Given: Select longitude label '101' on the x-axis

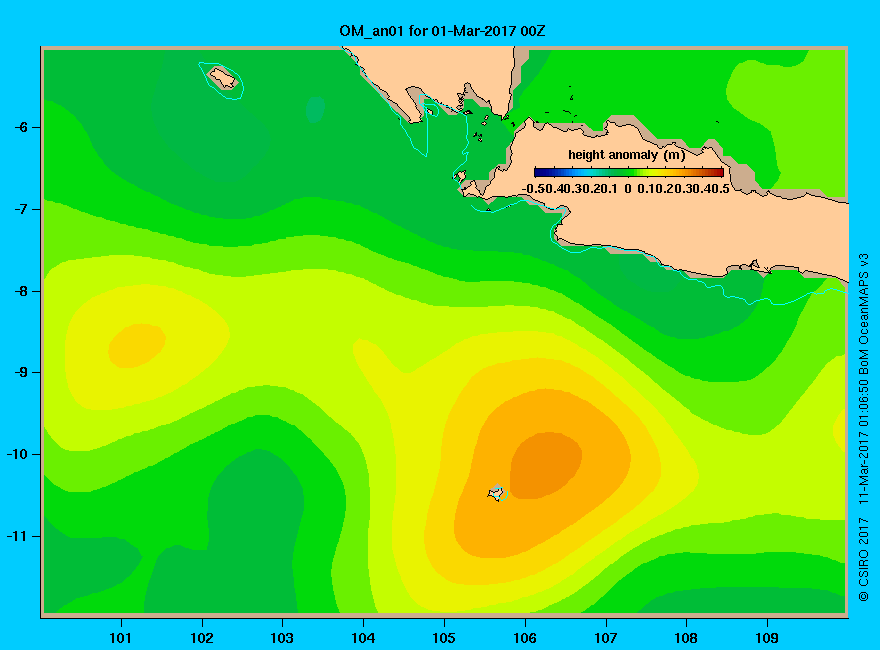Looking at the screenshot, I should [x=121, y=638].
